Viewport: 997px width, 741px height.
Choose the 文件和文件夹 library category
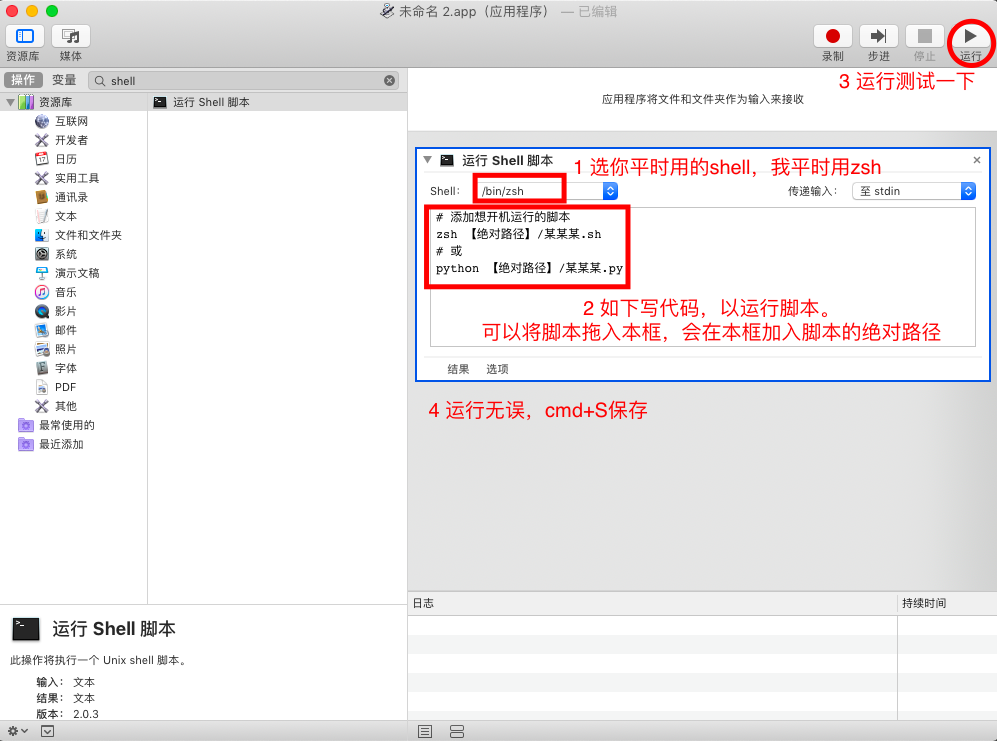(x=88, y=235)
